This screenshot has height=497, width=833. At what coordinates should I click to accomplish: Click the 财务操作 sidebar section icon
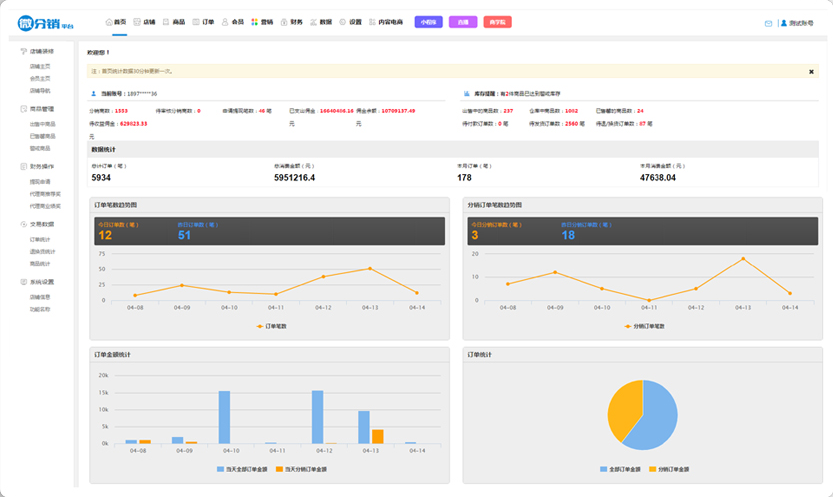(23, 167)
